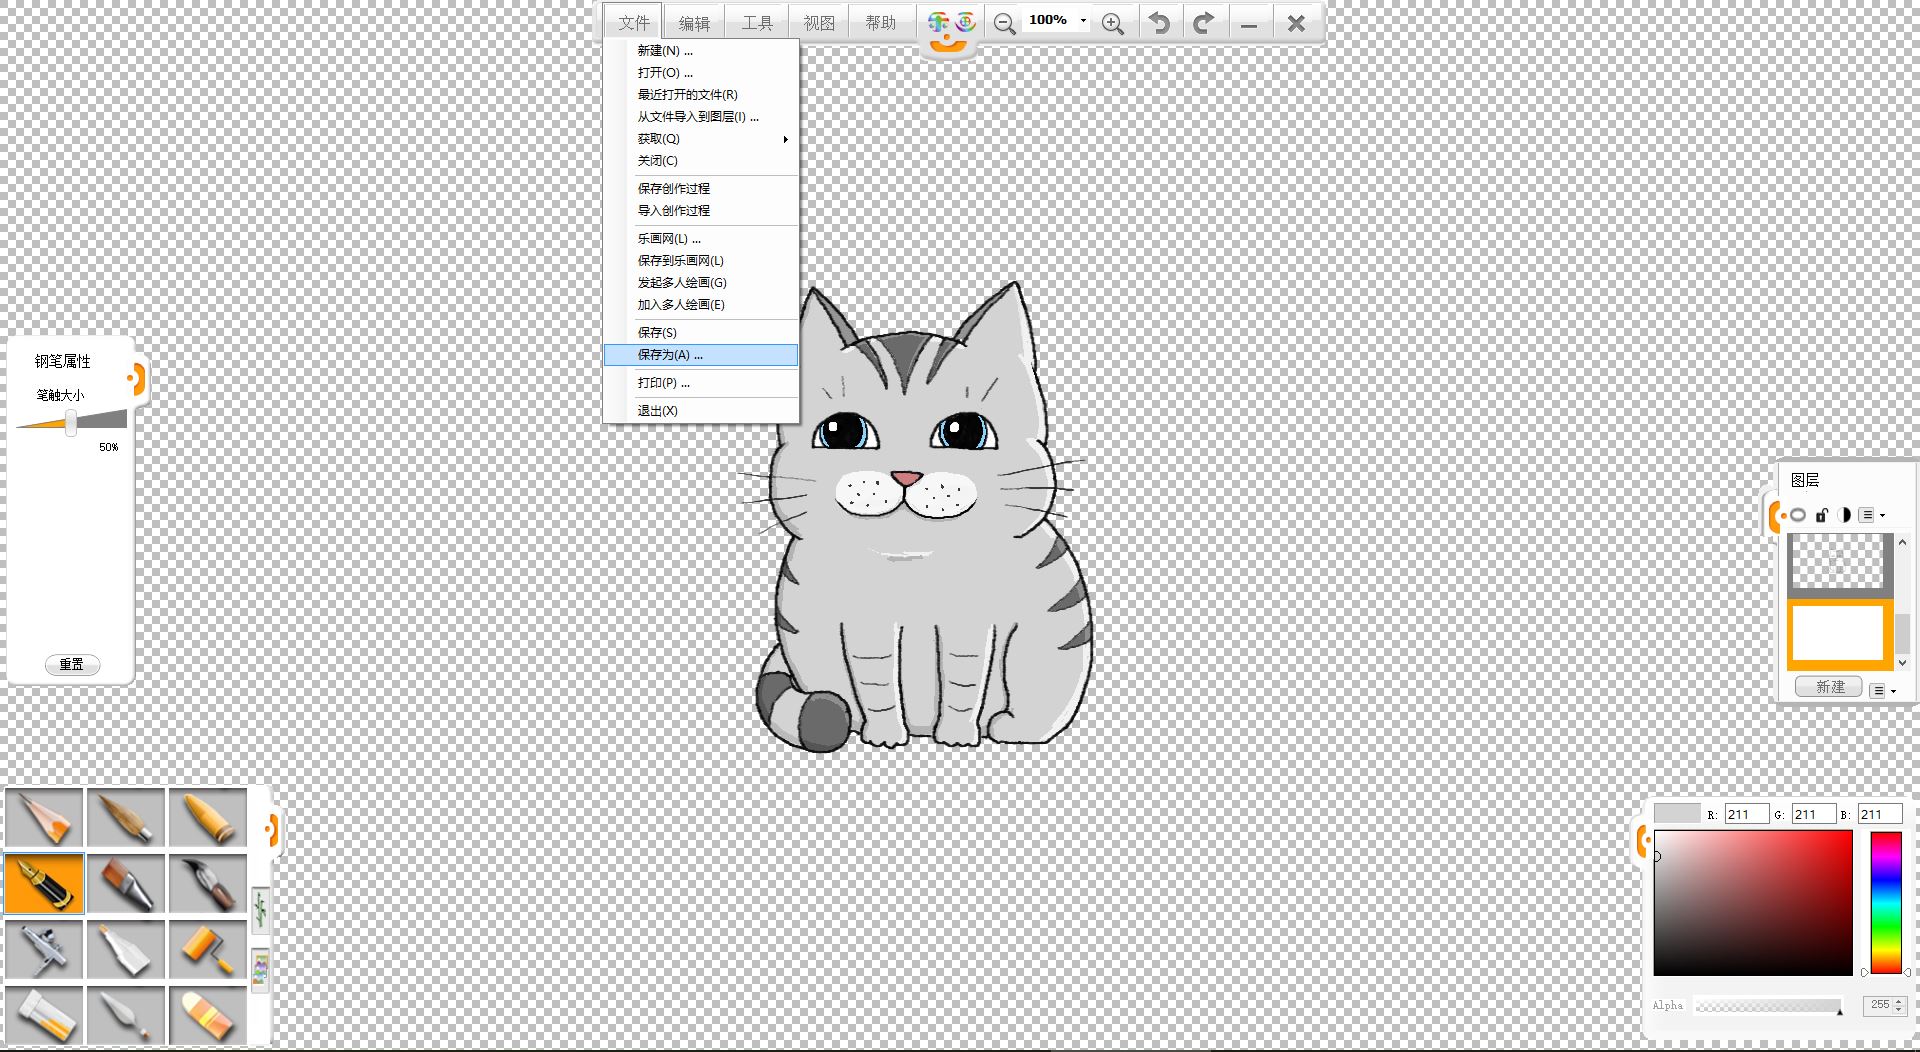Open the 100% zoom level dropdown
The image size is (1920, 1052).
coord(1083,21)
